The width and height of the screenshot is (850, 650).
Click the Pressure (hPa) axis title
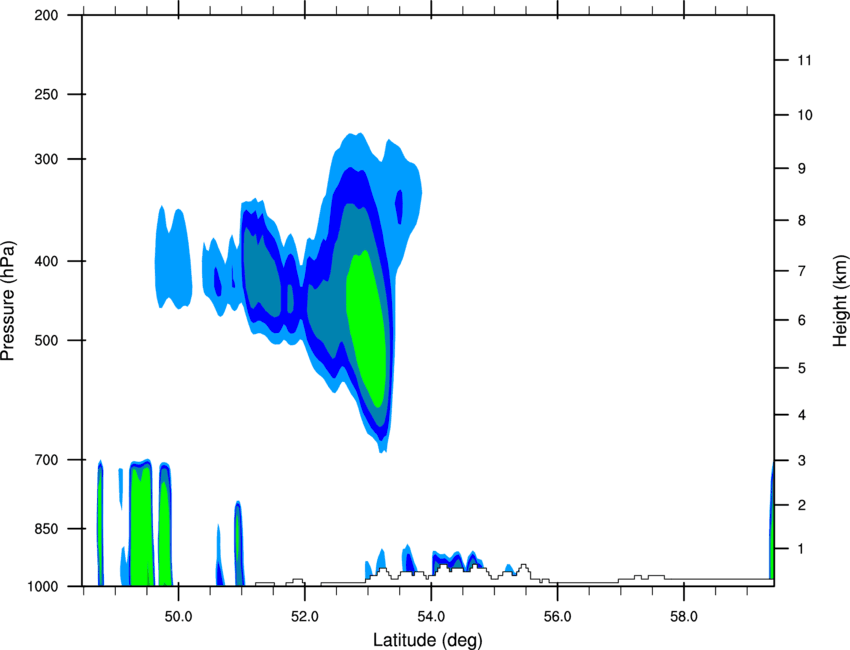[8, 301]
